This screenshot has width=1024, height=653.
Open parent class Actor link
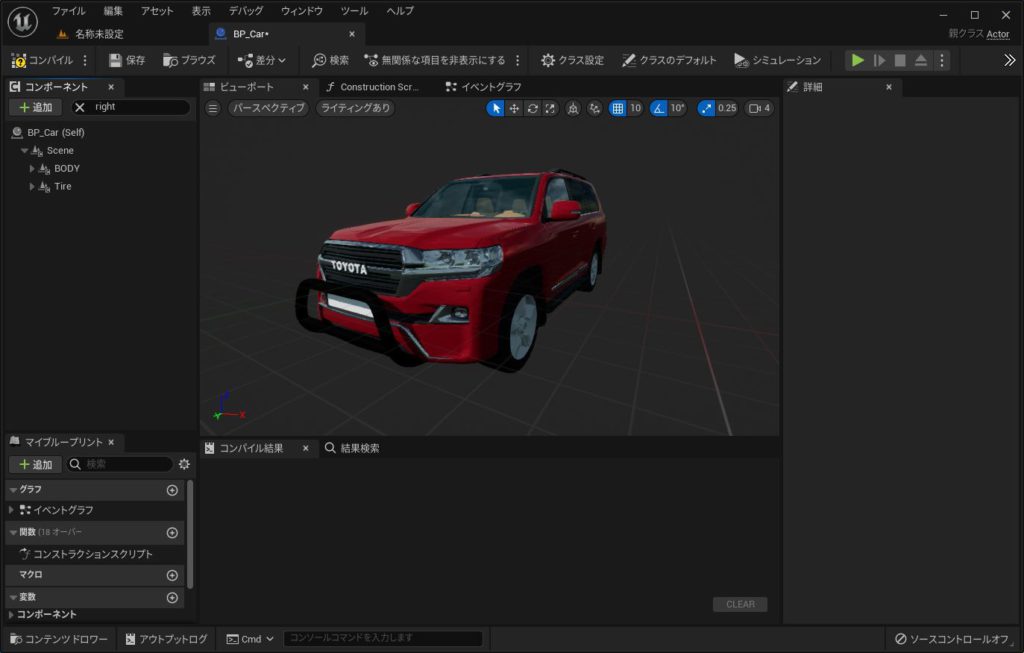(997, 34)
